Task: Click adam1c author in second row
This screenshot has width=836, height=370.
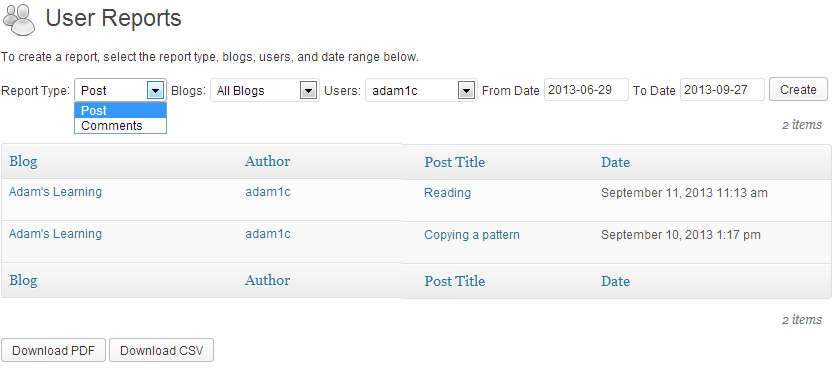Action: (x=268, y=234)
